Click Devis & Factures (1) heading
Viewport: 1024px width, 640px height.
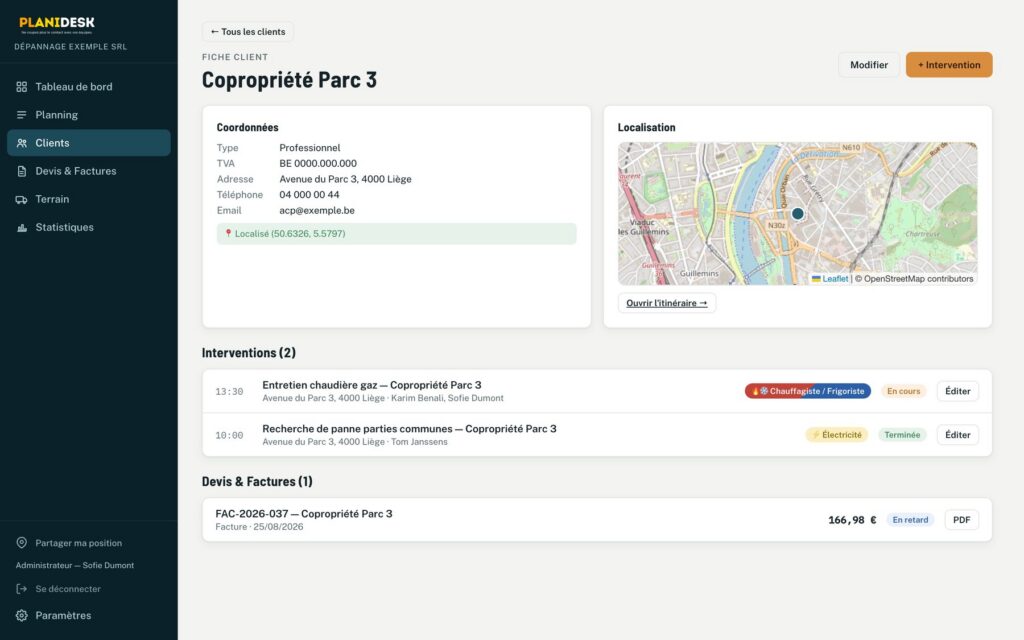pos(257,481)
